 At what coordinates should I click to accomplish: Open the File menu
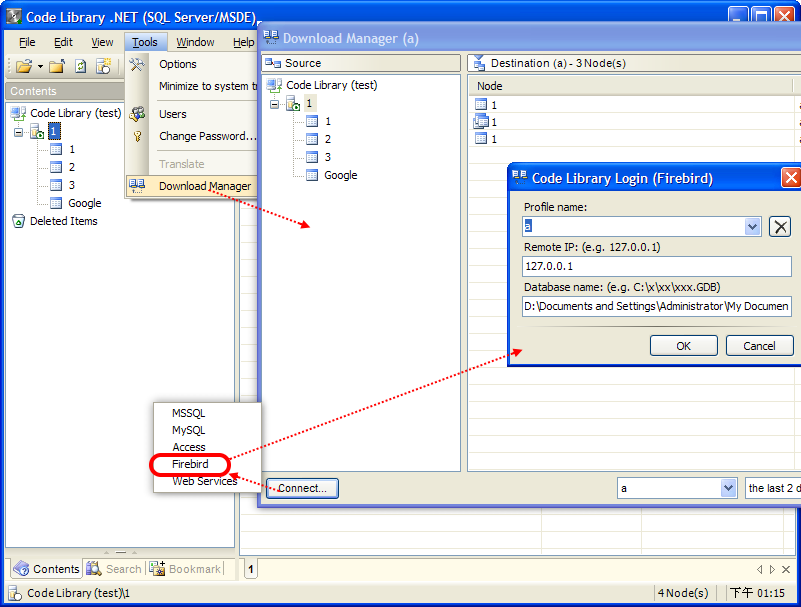[27, 42]
